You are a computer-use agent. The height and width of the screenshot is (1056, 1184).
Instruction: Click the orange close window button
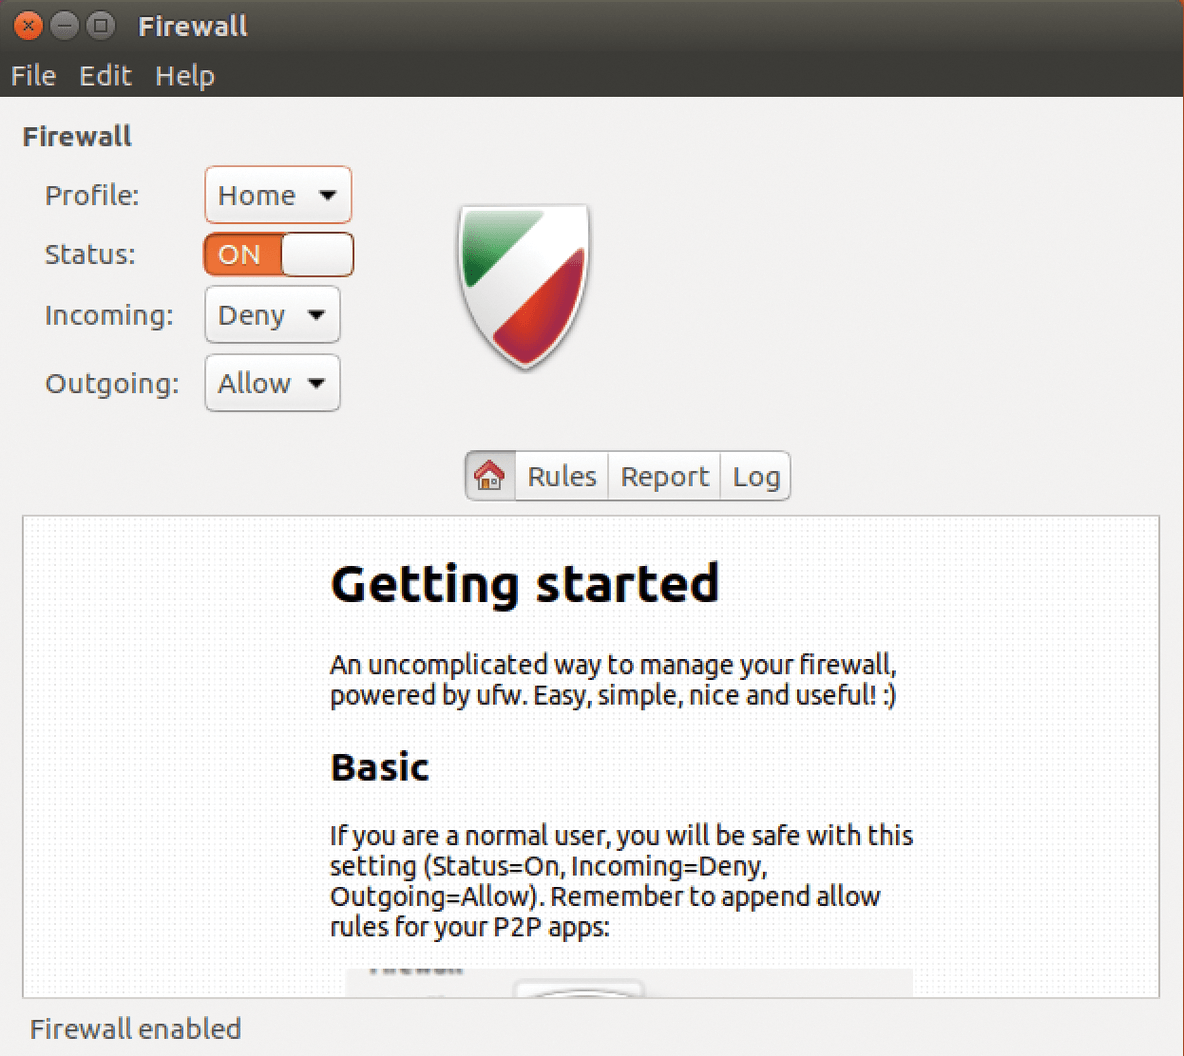(x=28, y=26)
